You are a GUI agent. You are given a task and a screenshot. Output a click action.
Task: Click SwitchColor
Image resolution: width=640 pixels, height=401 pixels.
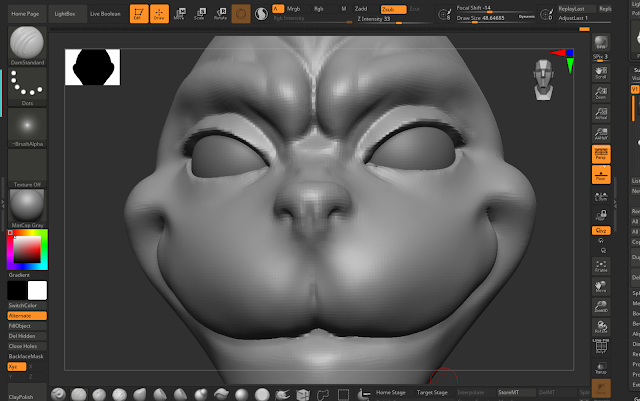[x=27, y=305]
